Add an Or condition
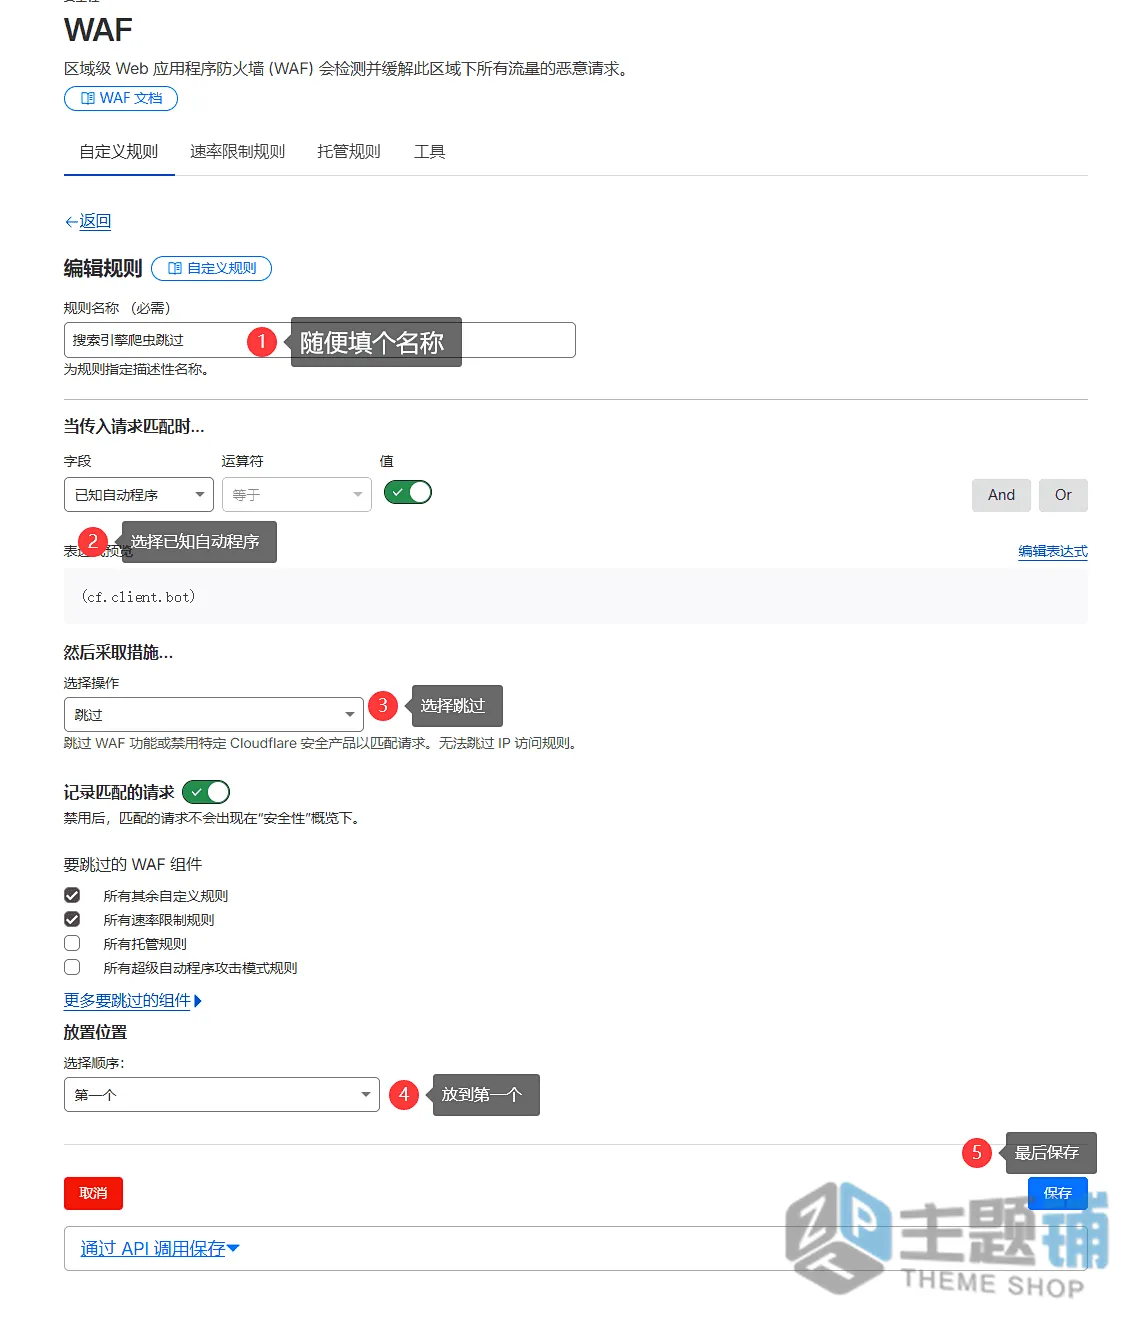 pyautogui.click(x=1063, y=495)
